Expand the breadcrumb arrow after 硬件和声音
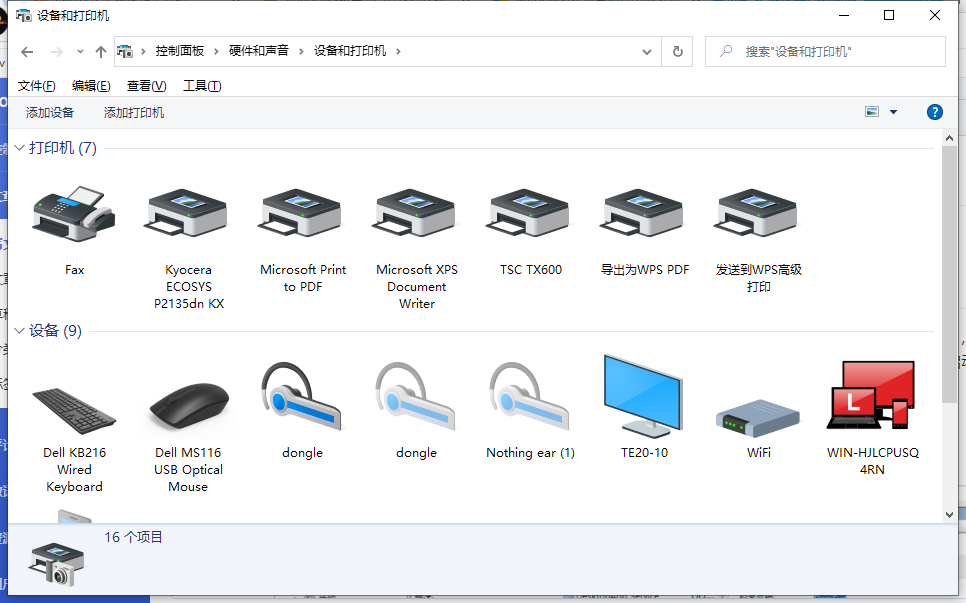Viewport: 966px width, 603px height. pos(301,52)
